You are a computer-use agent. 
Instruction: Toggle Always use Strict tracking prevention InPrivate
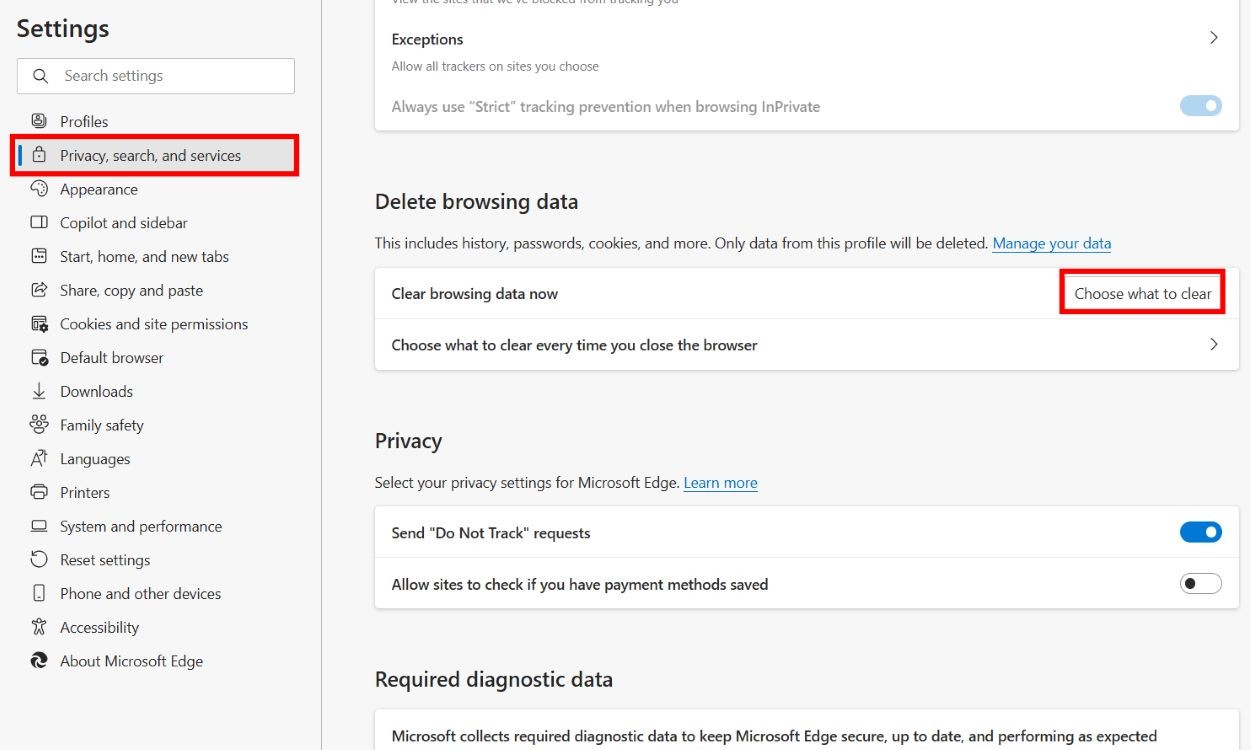click(x=1201, y=106)
